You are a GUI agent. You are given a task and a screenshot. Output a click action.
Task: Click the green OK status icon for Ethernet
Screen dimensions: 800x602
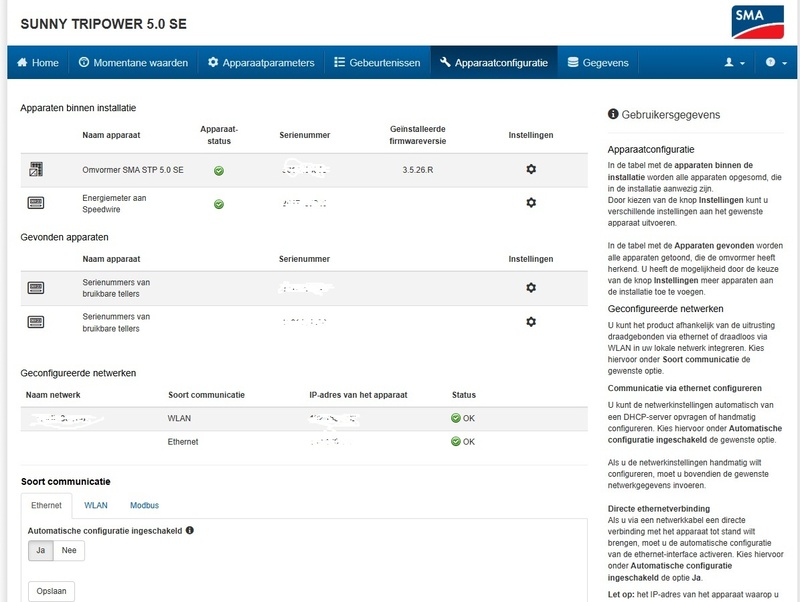pyautogui.click(x=456, y=441)
